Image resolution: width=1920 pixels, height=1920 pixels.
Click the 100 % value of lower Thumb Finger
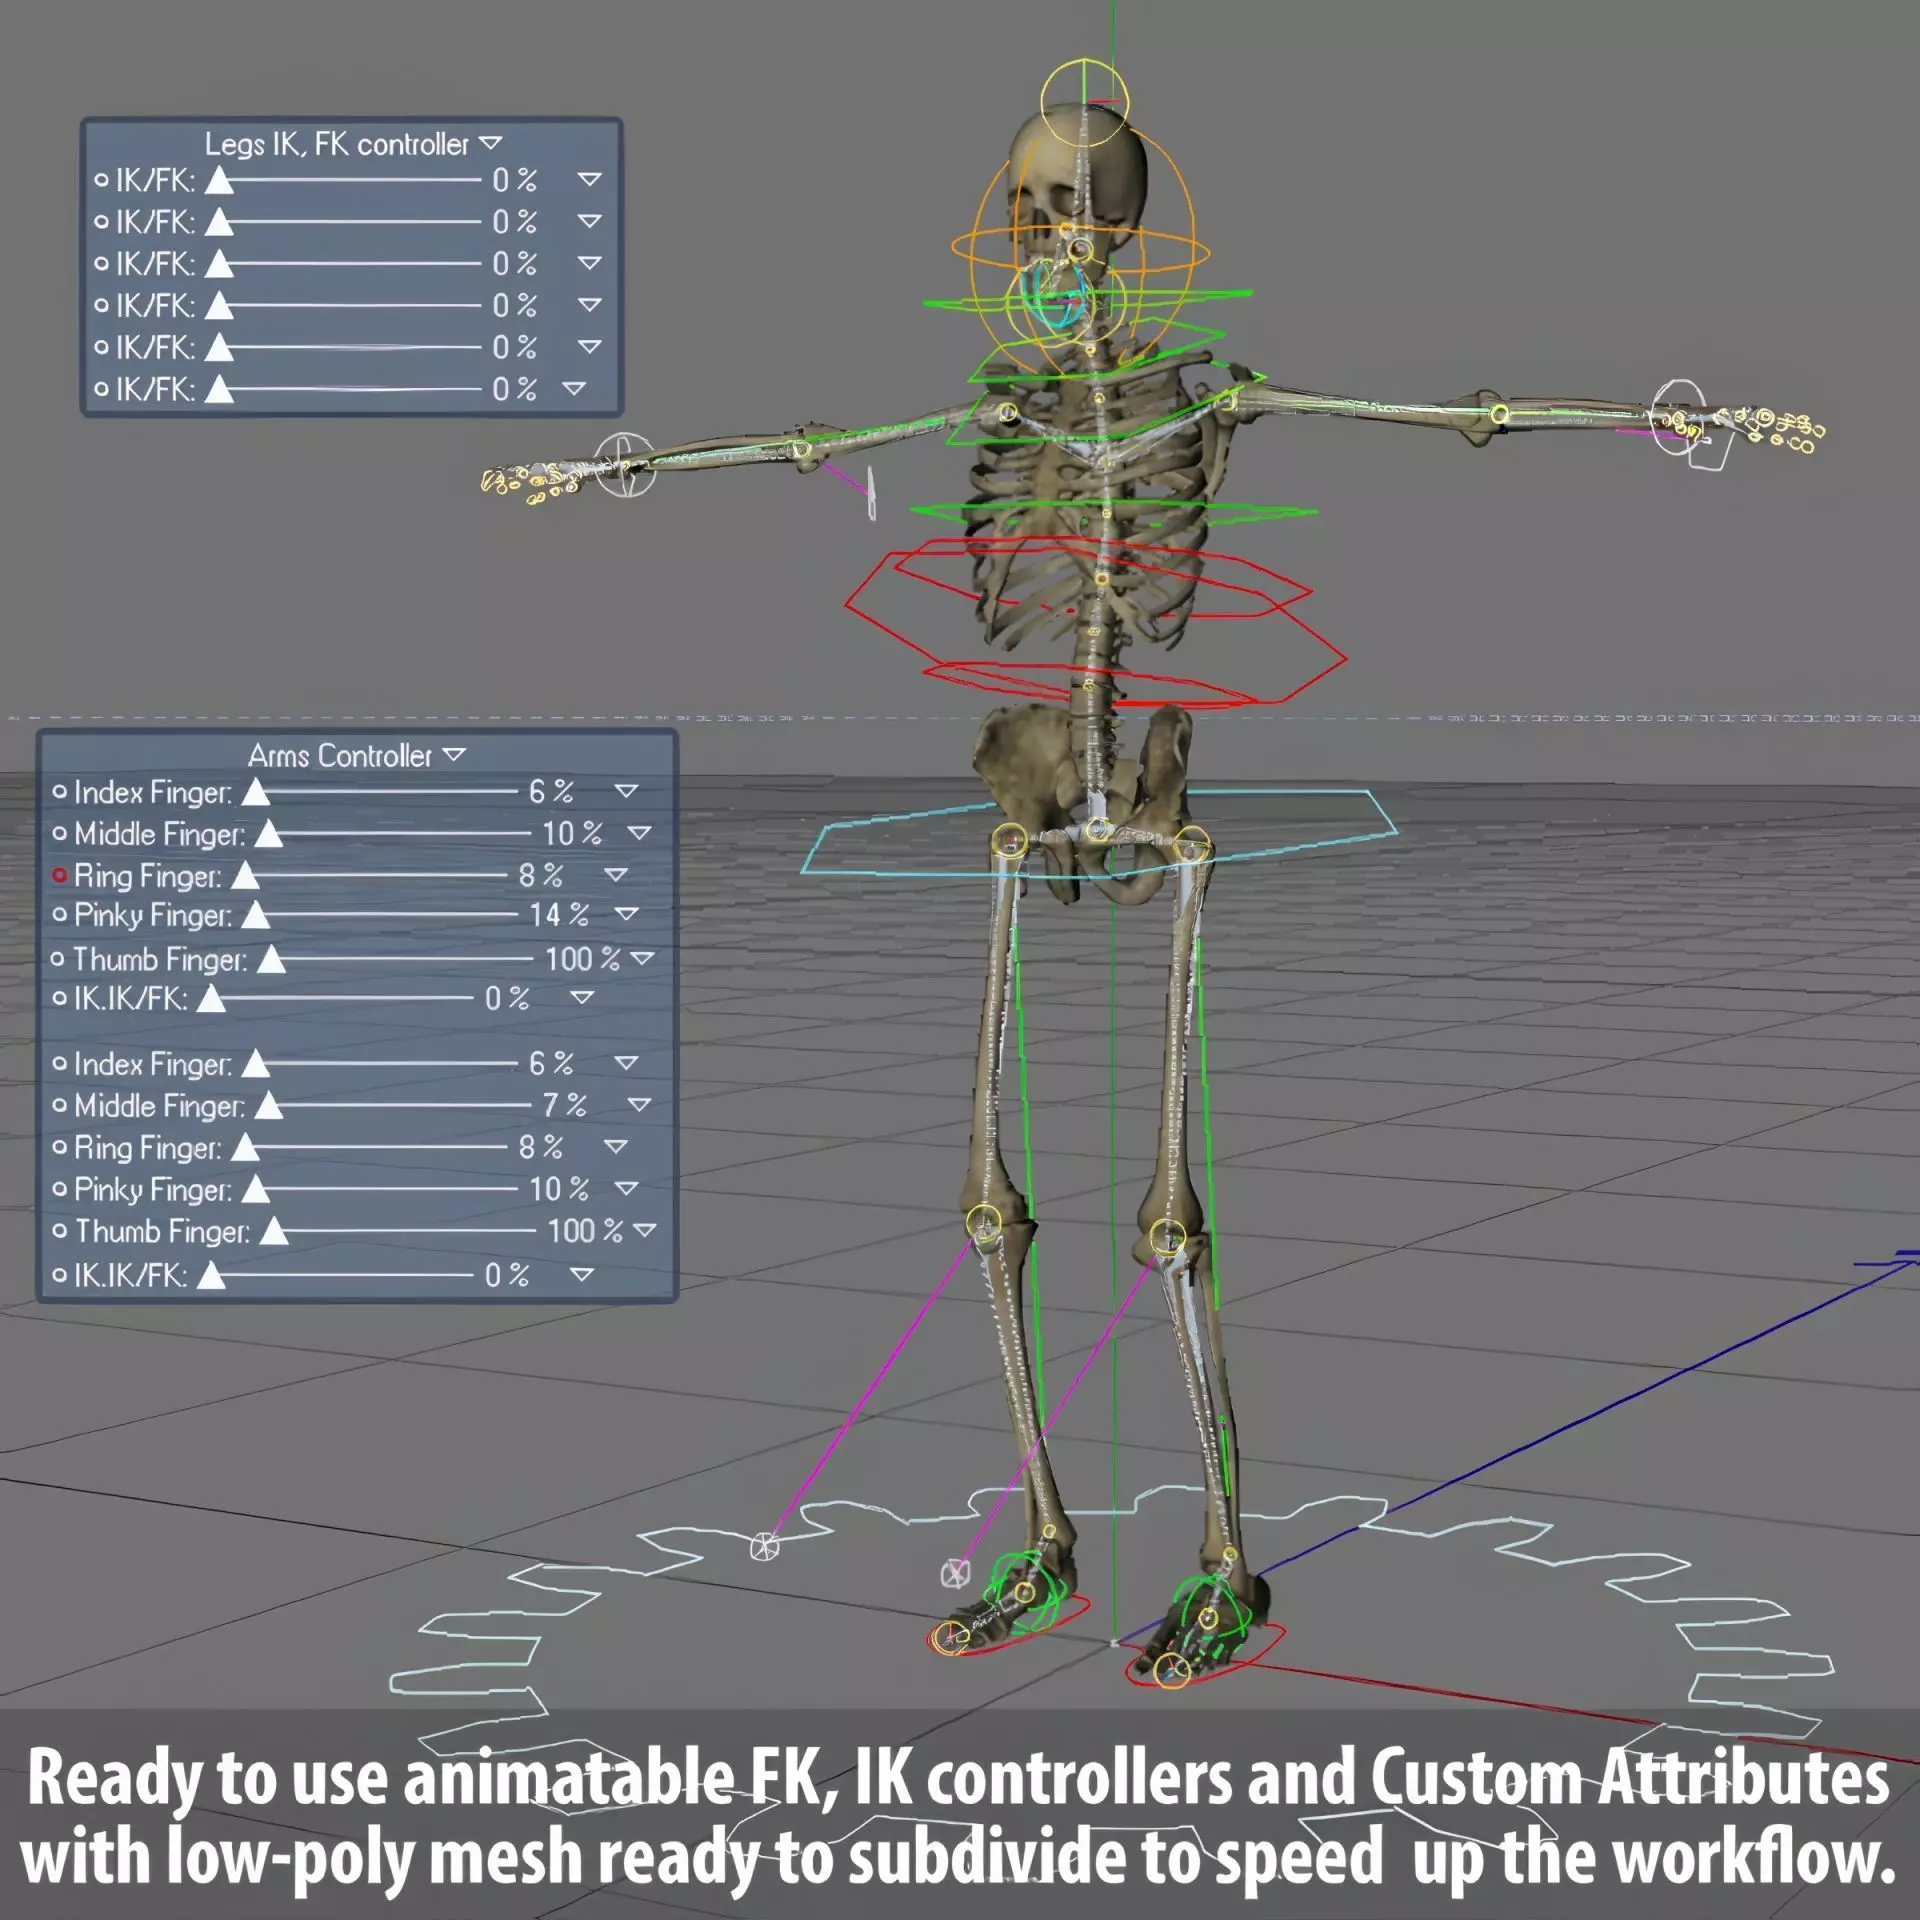point(585,1230)
